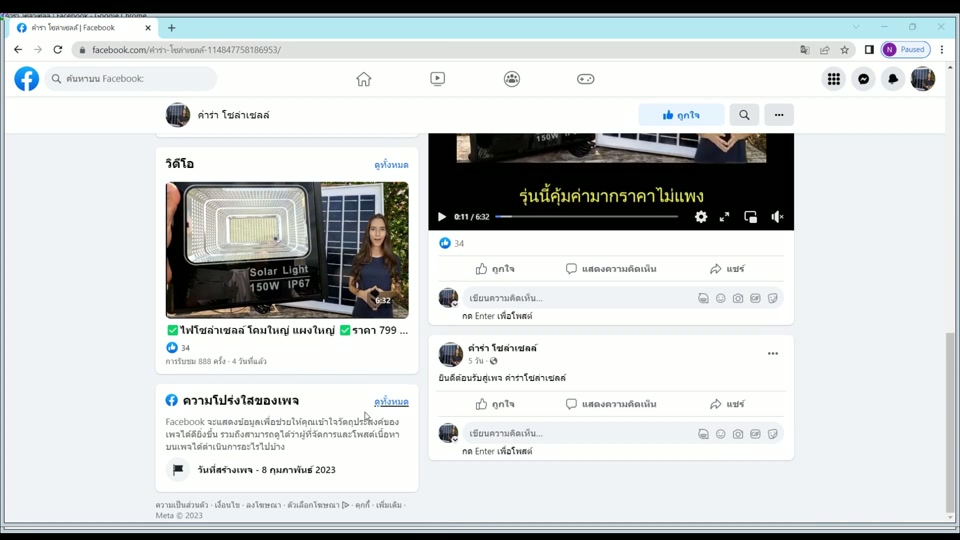Switch video to picture-in-picture mode

coord(751,217)
